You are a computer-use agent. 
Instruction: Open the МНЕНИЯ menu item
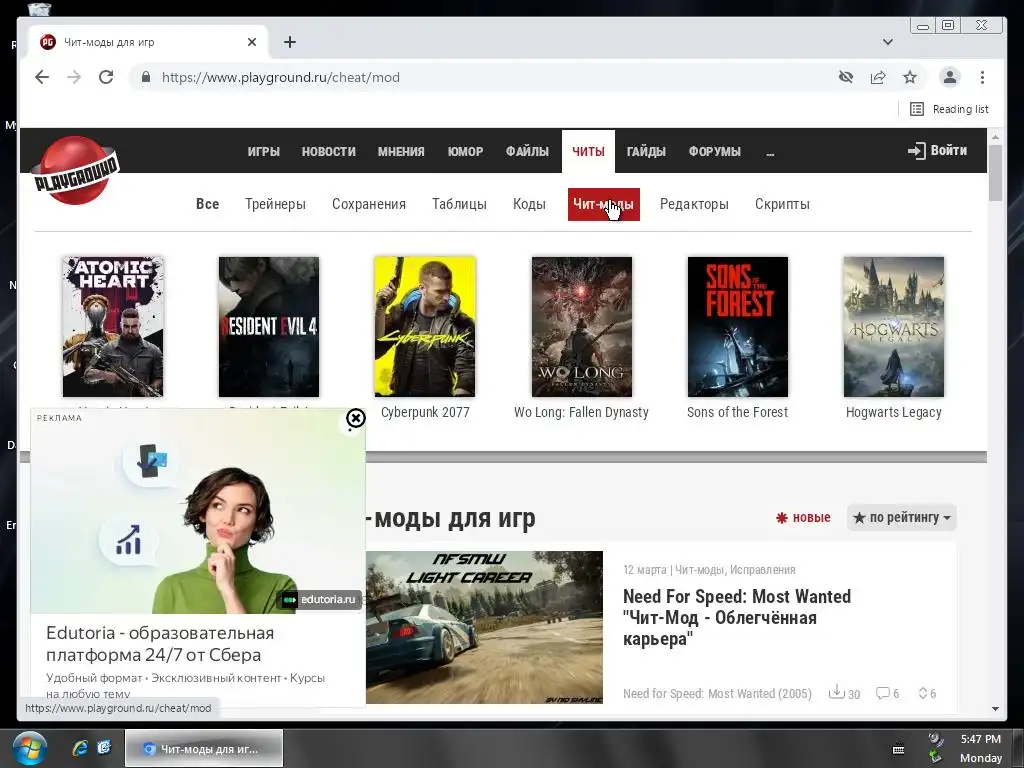click(401, 152)
